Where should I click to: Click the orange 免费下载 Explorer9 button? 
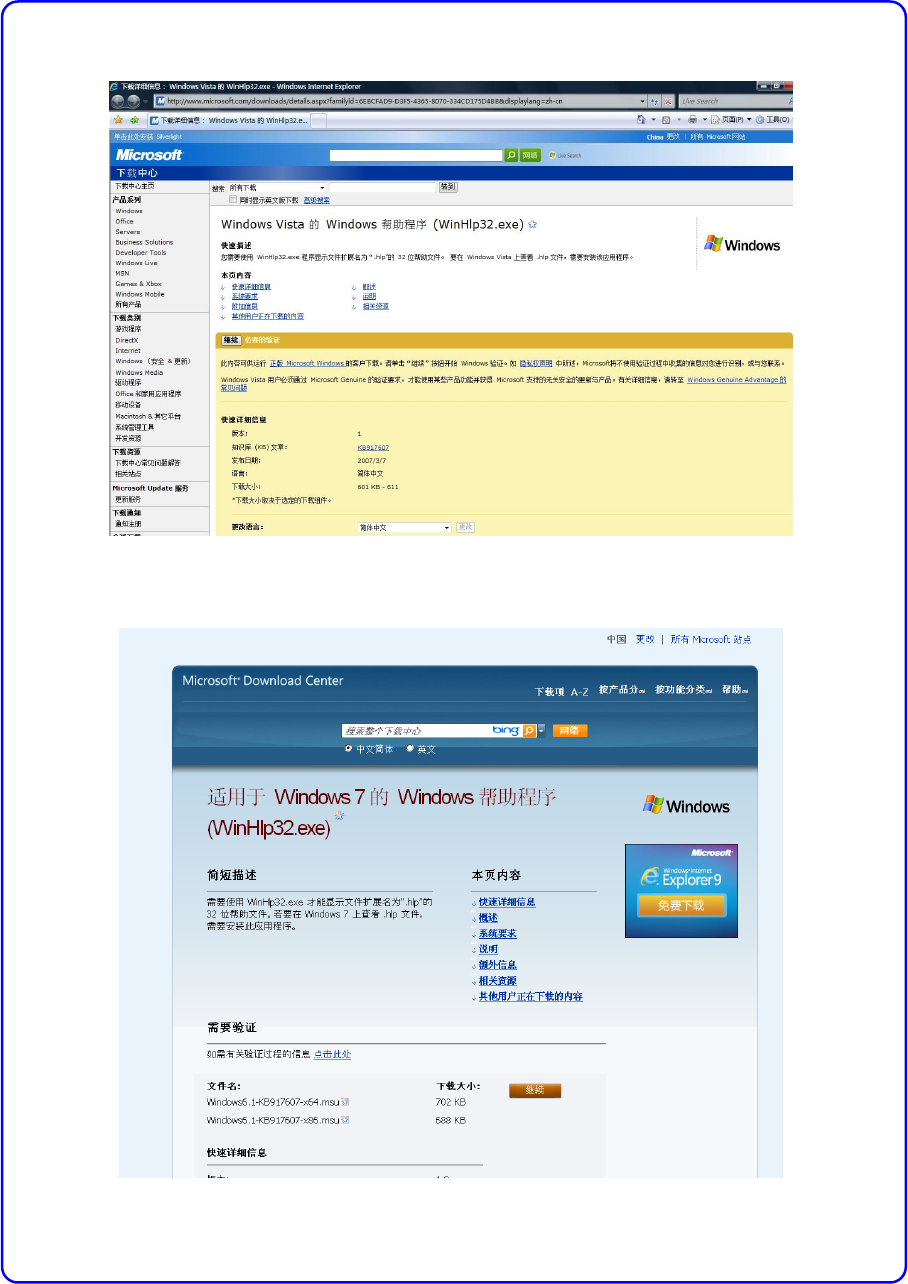click(680, 905)
